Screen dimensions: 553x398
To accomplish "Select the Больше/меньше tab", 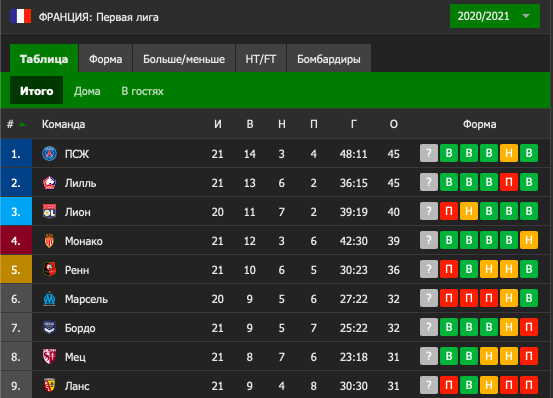I will point(184,59).
